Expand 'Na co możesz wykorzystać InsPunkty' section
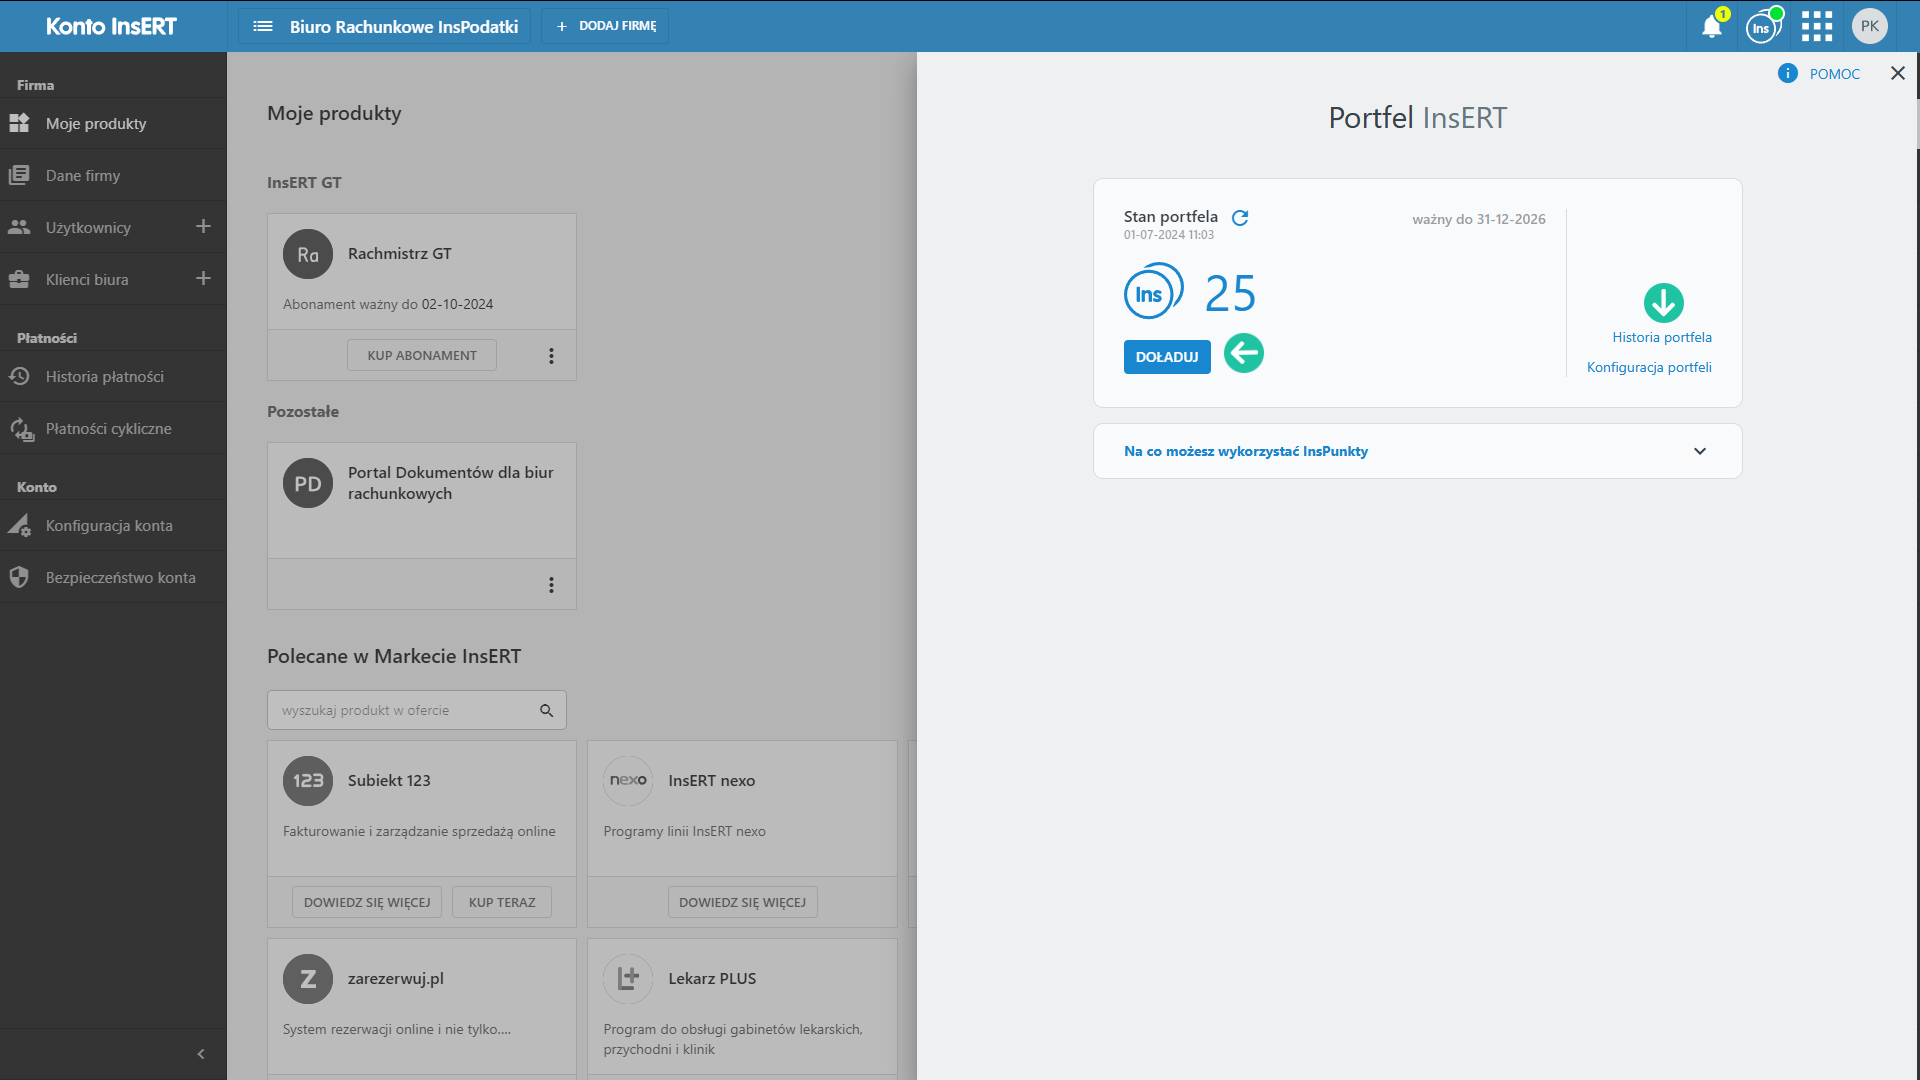This screenshot has width=1920, height=1080. pyautogui.click(x=1699, y=451)
